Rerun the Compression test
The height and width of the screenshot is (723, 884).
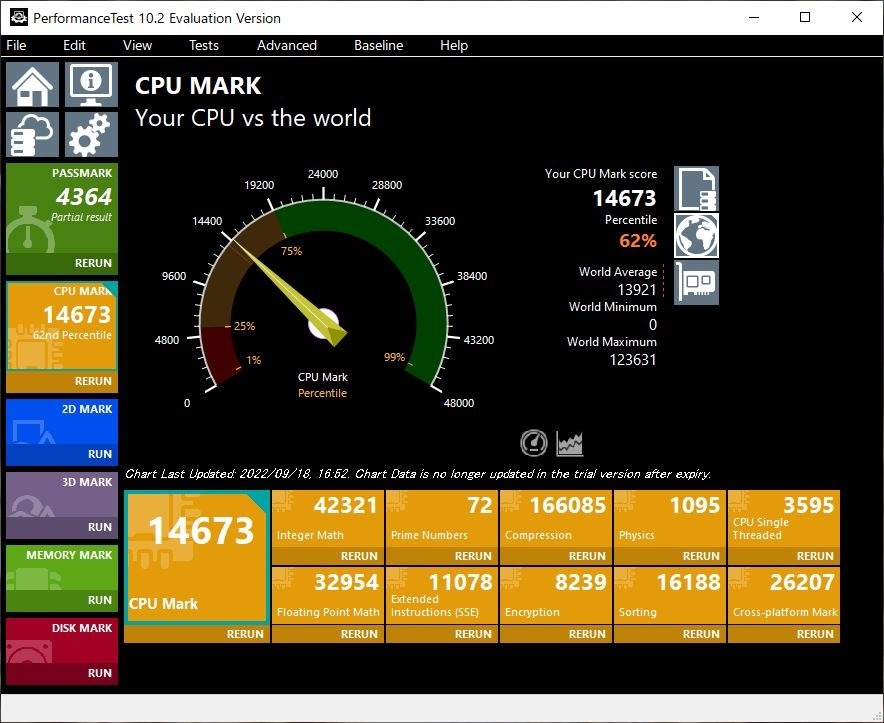pyautogui.click(x=556, y=556)
